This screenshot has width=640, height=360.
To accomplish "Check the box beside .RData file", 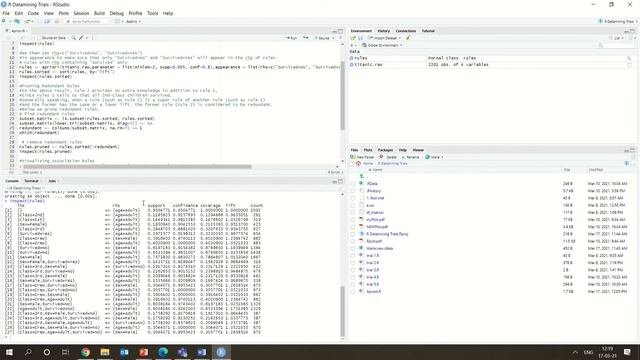I will (353, 184).
